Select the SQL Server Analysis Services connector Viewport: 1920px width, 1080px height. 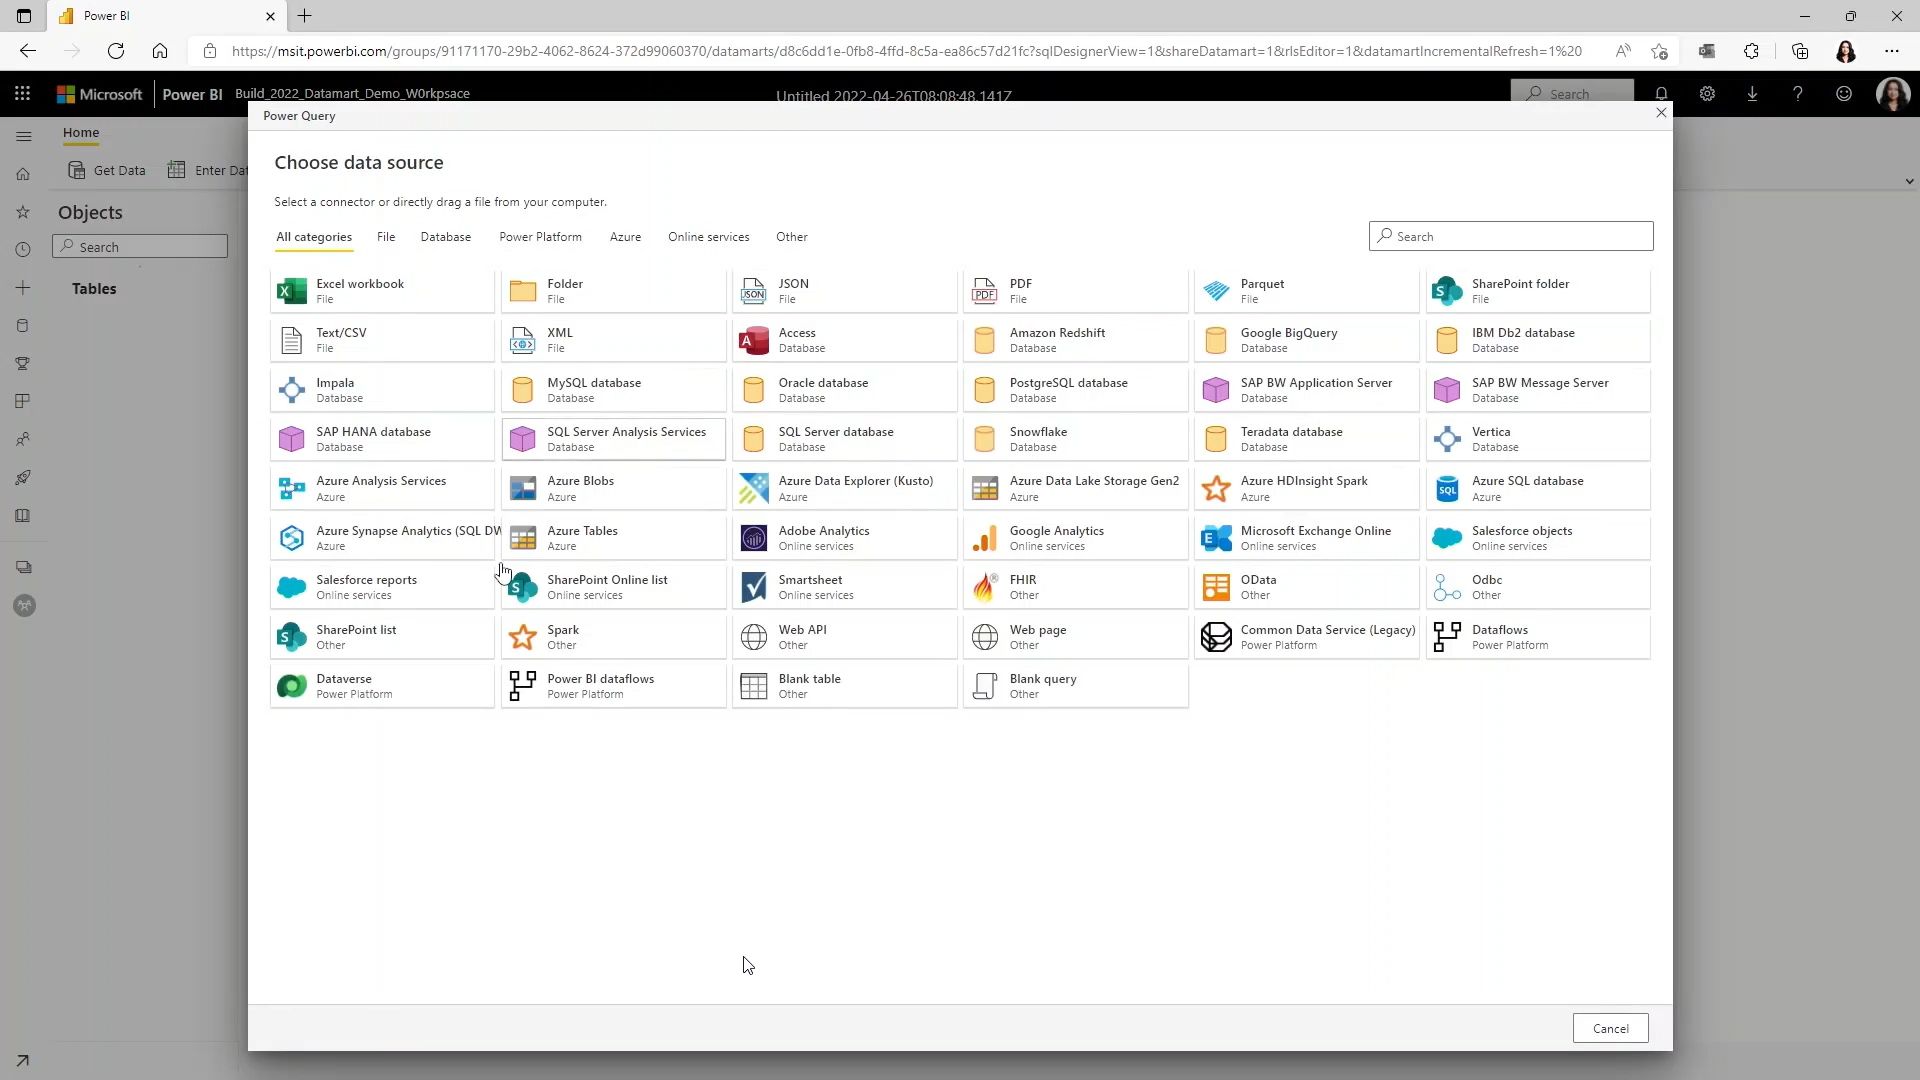point(613,439)
